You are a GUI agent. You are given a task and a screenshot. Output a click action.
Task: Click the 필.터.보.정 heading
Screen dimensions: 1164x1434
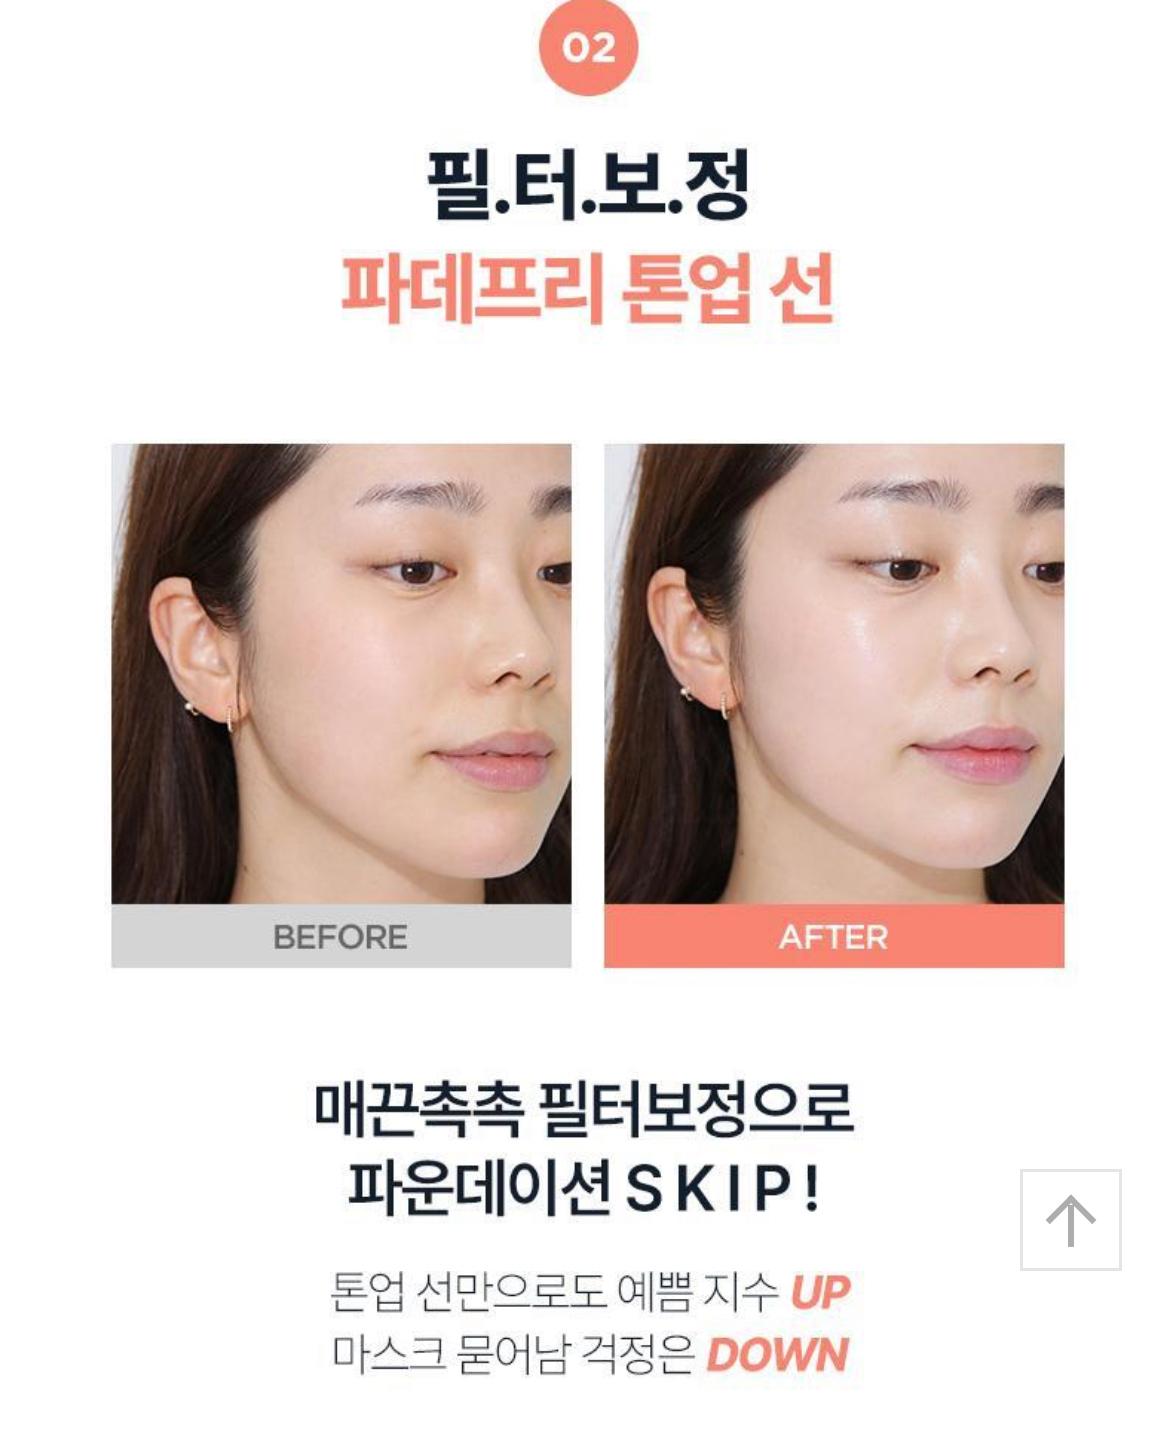pyautogui.click(x=588, y=186)
